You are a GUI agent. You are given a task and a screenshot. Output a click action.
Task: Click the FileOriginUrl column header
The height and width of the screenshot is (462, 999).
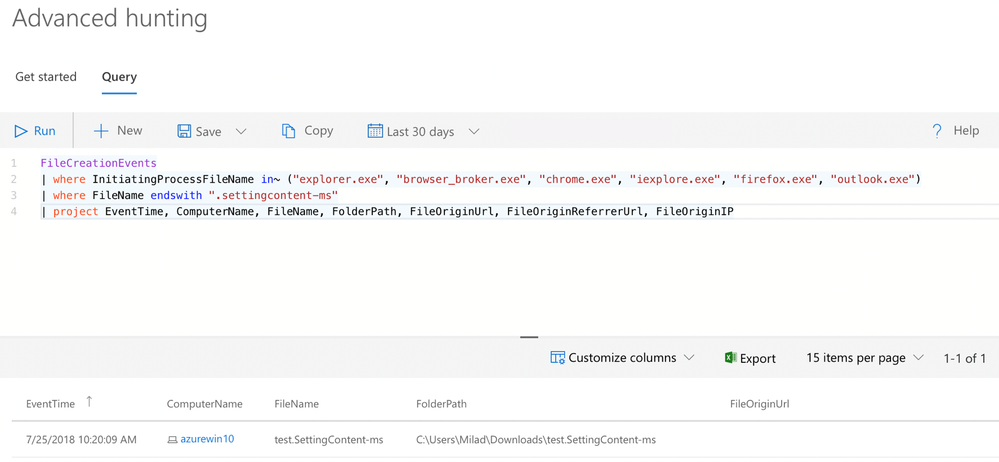(x=760, y=404)
